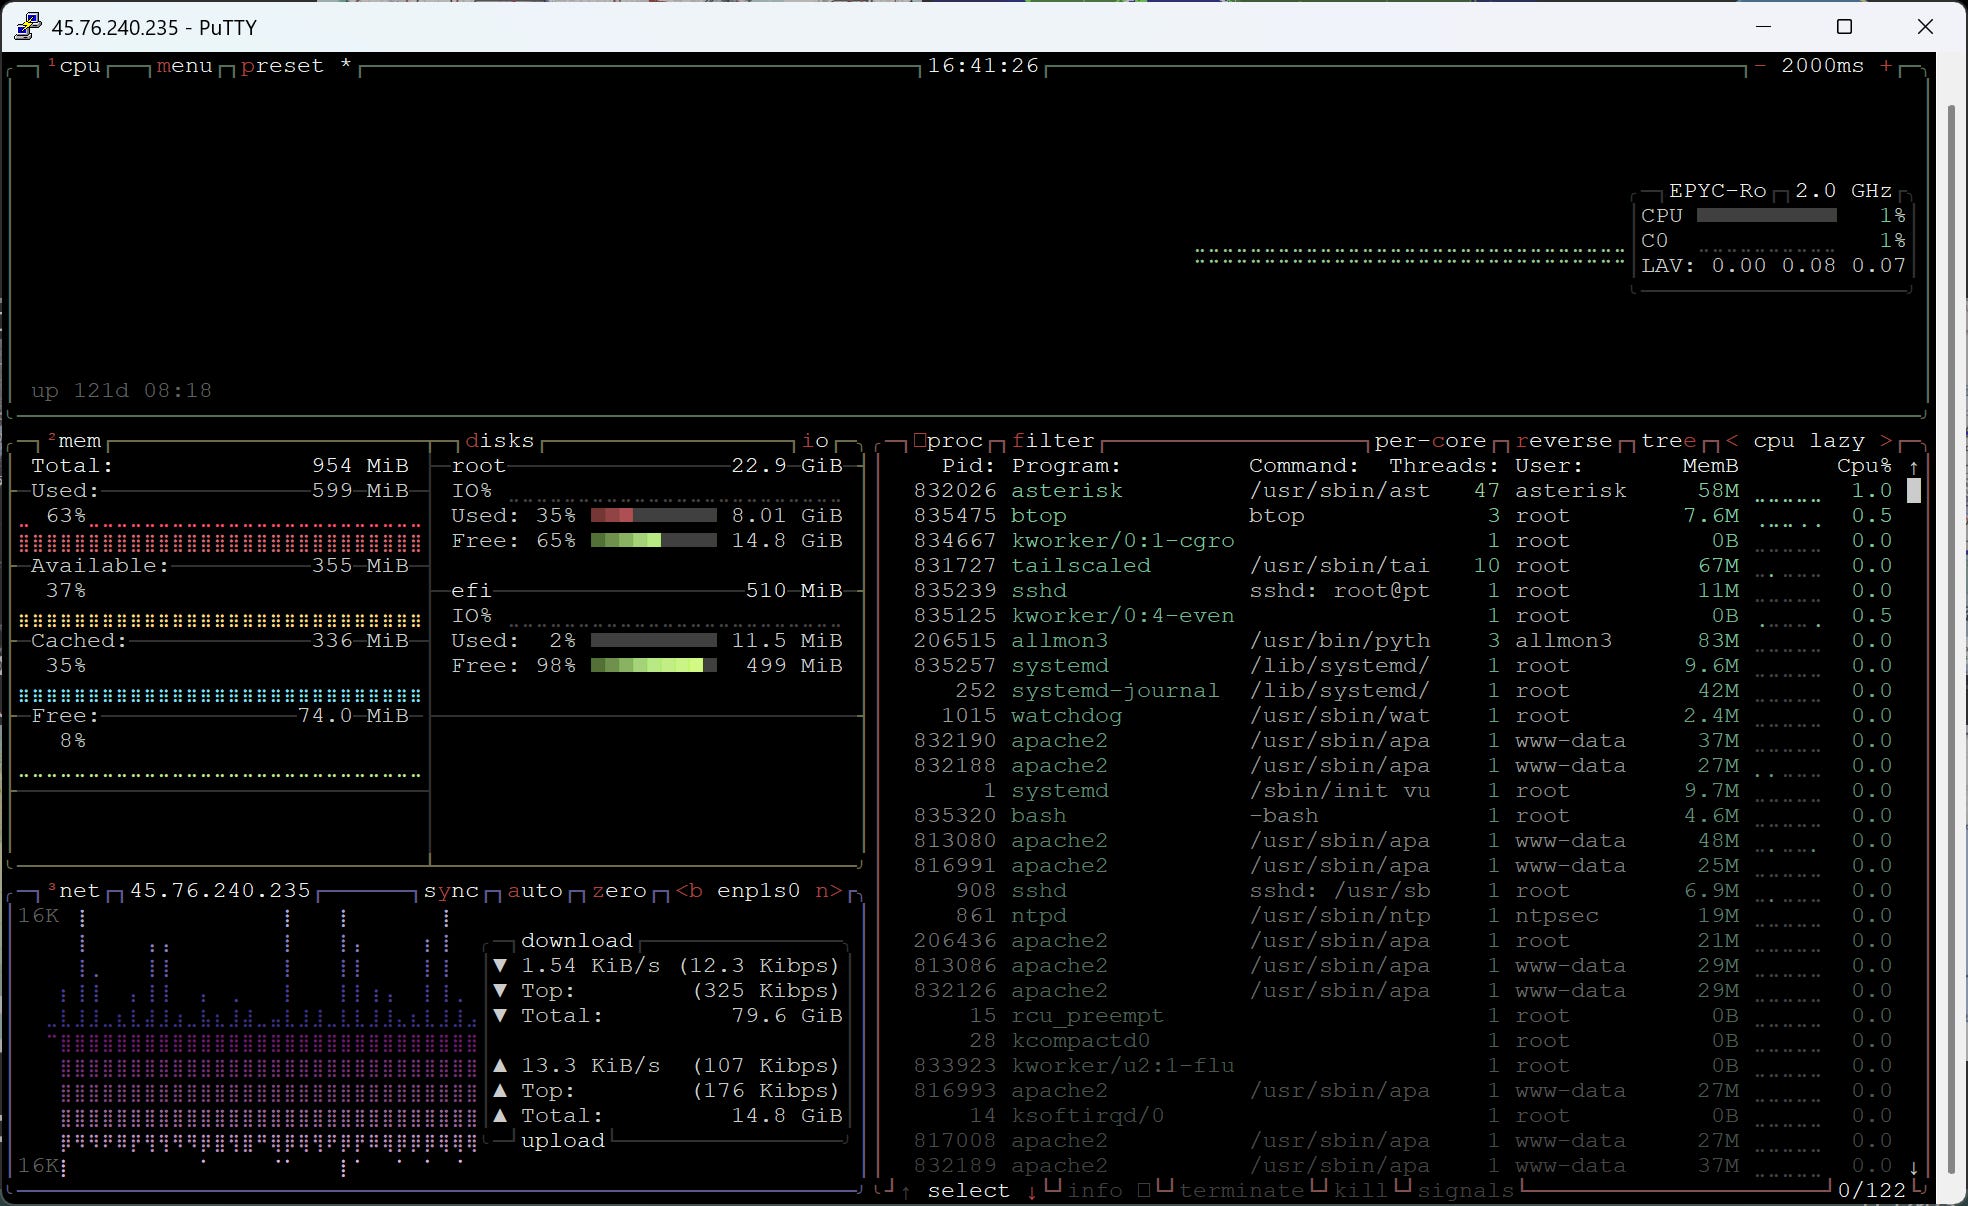Open the btop menu

(184, 66)
